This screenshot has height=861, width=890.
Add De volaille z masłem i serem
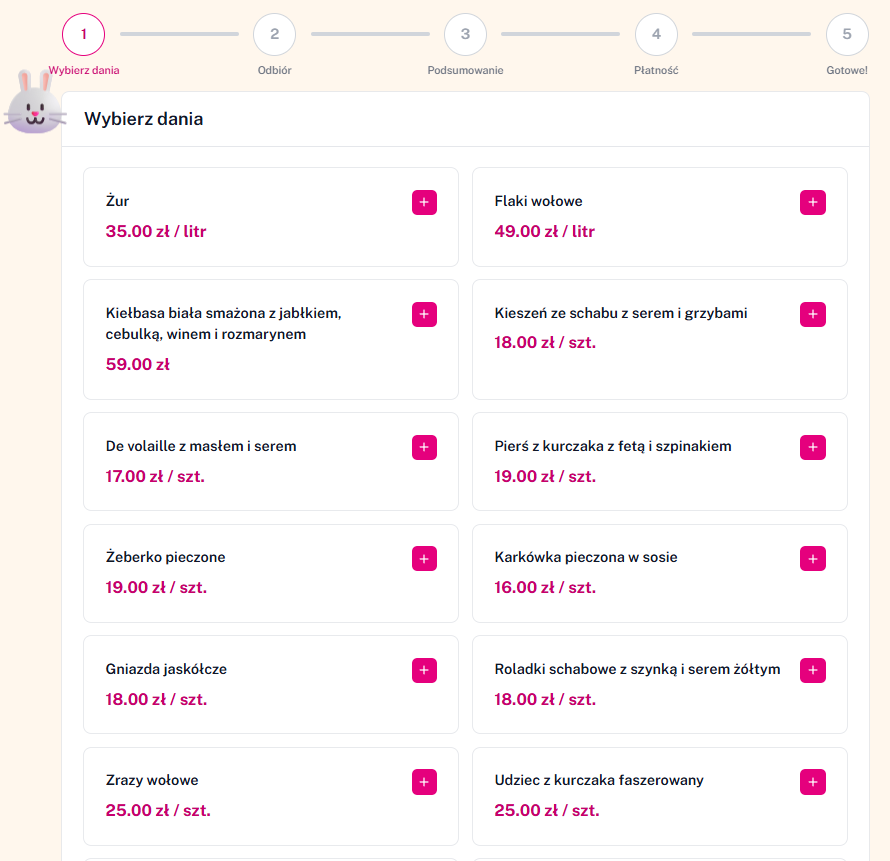click(x=424, y=448)
